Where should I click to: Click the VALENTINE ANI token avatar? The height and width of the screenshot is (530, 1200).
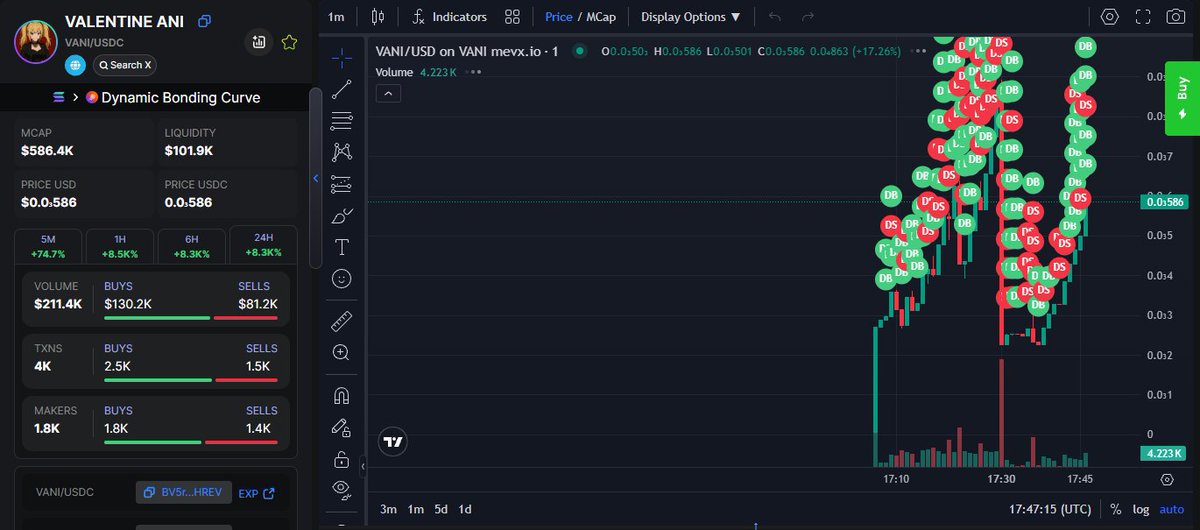click(35, 41)
